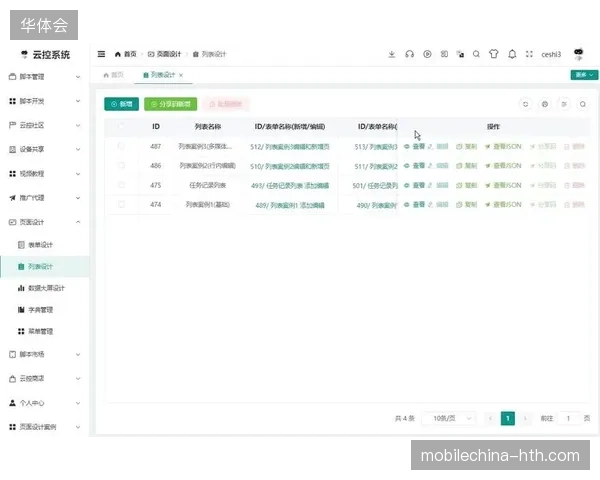Click the 分享码新增 button

171,104
